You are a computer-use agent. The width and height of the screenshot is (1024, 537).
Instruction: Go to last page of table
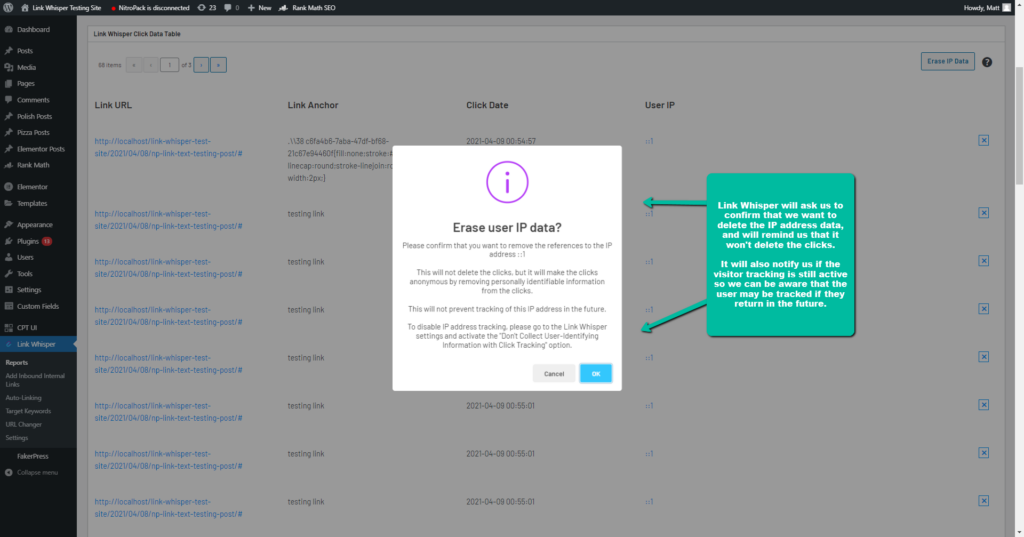[x=218, y=65]
